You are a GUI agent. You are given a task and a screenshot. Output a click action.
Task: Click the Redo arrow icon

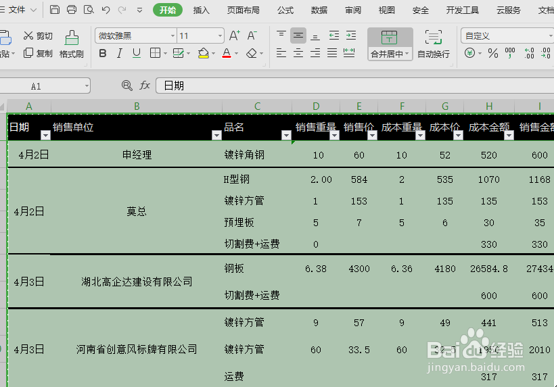pyautogui.click(x=122, y=10)
